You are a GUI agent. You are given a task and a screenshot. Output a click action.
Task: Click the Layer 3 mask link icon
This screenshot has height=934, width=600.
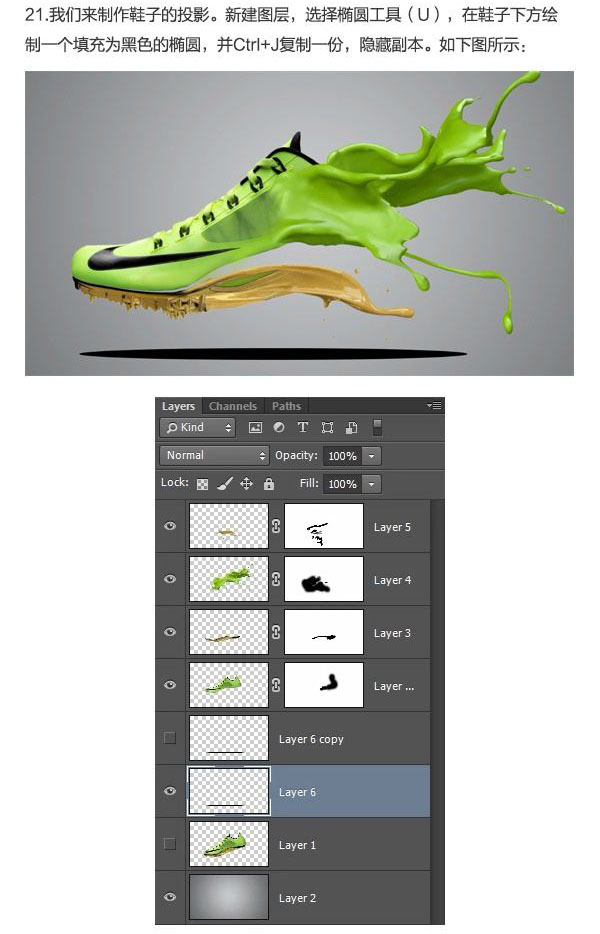pos(276,632)
